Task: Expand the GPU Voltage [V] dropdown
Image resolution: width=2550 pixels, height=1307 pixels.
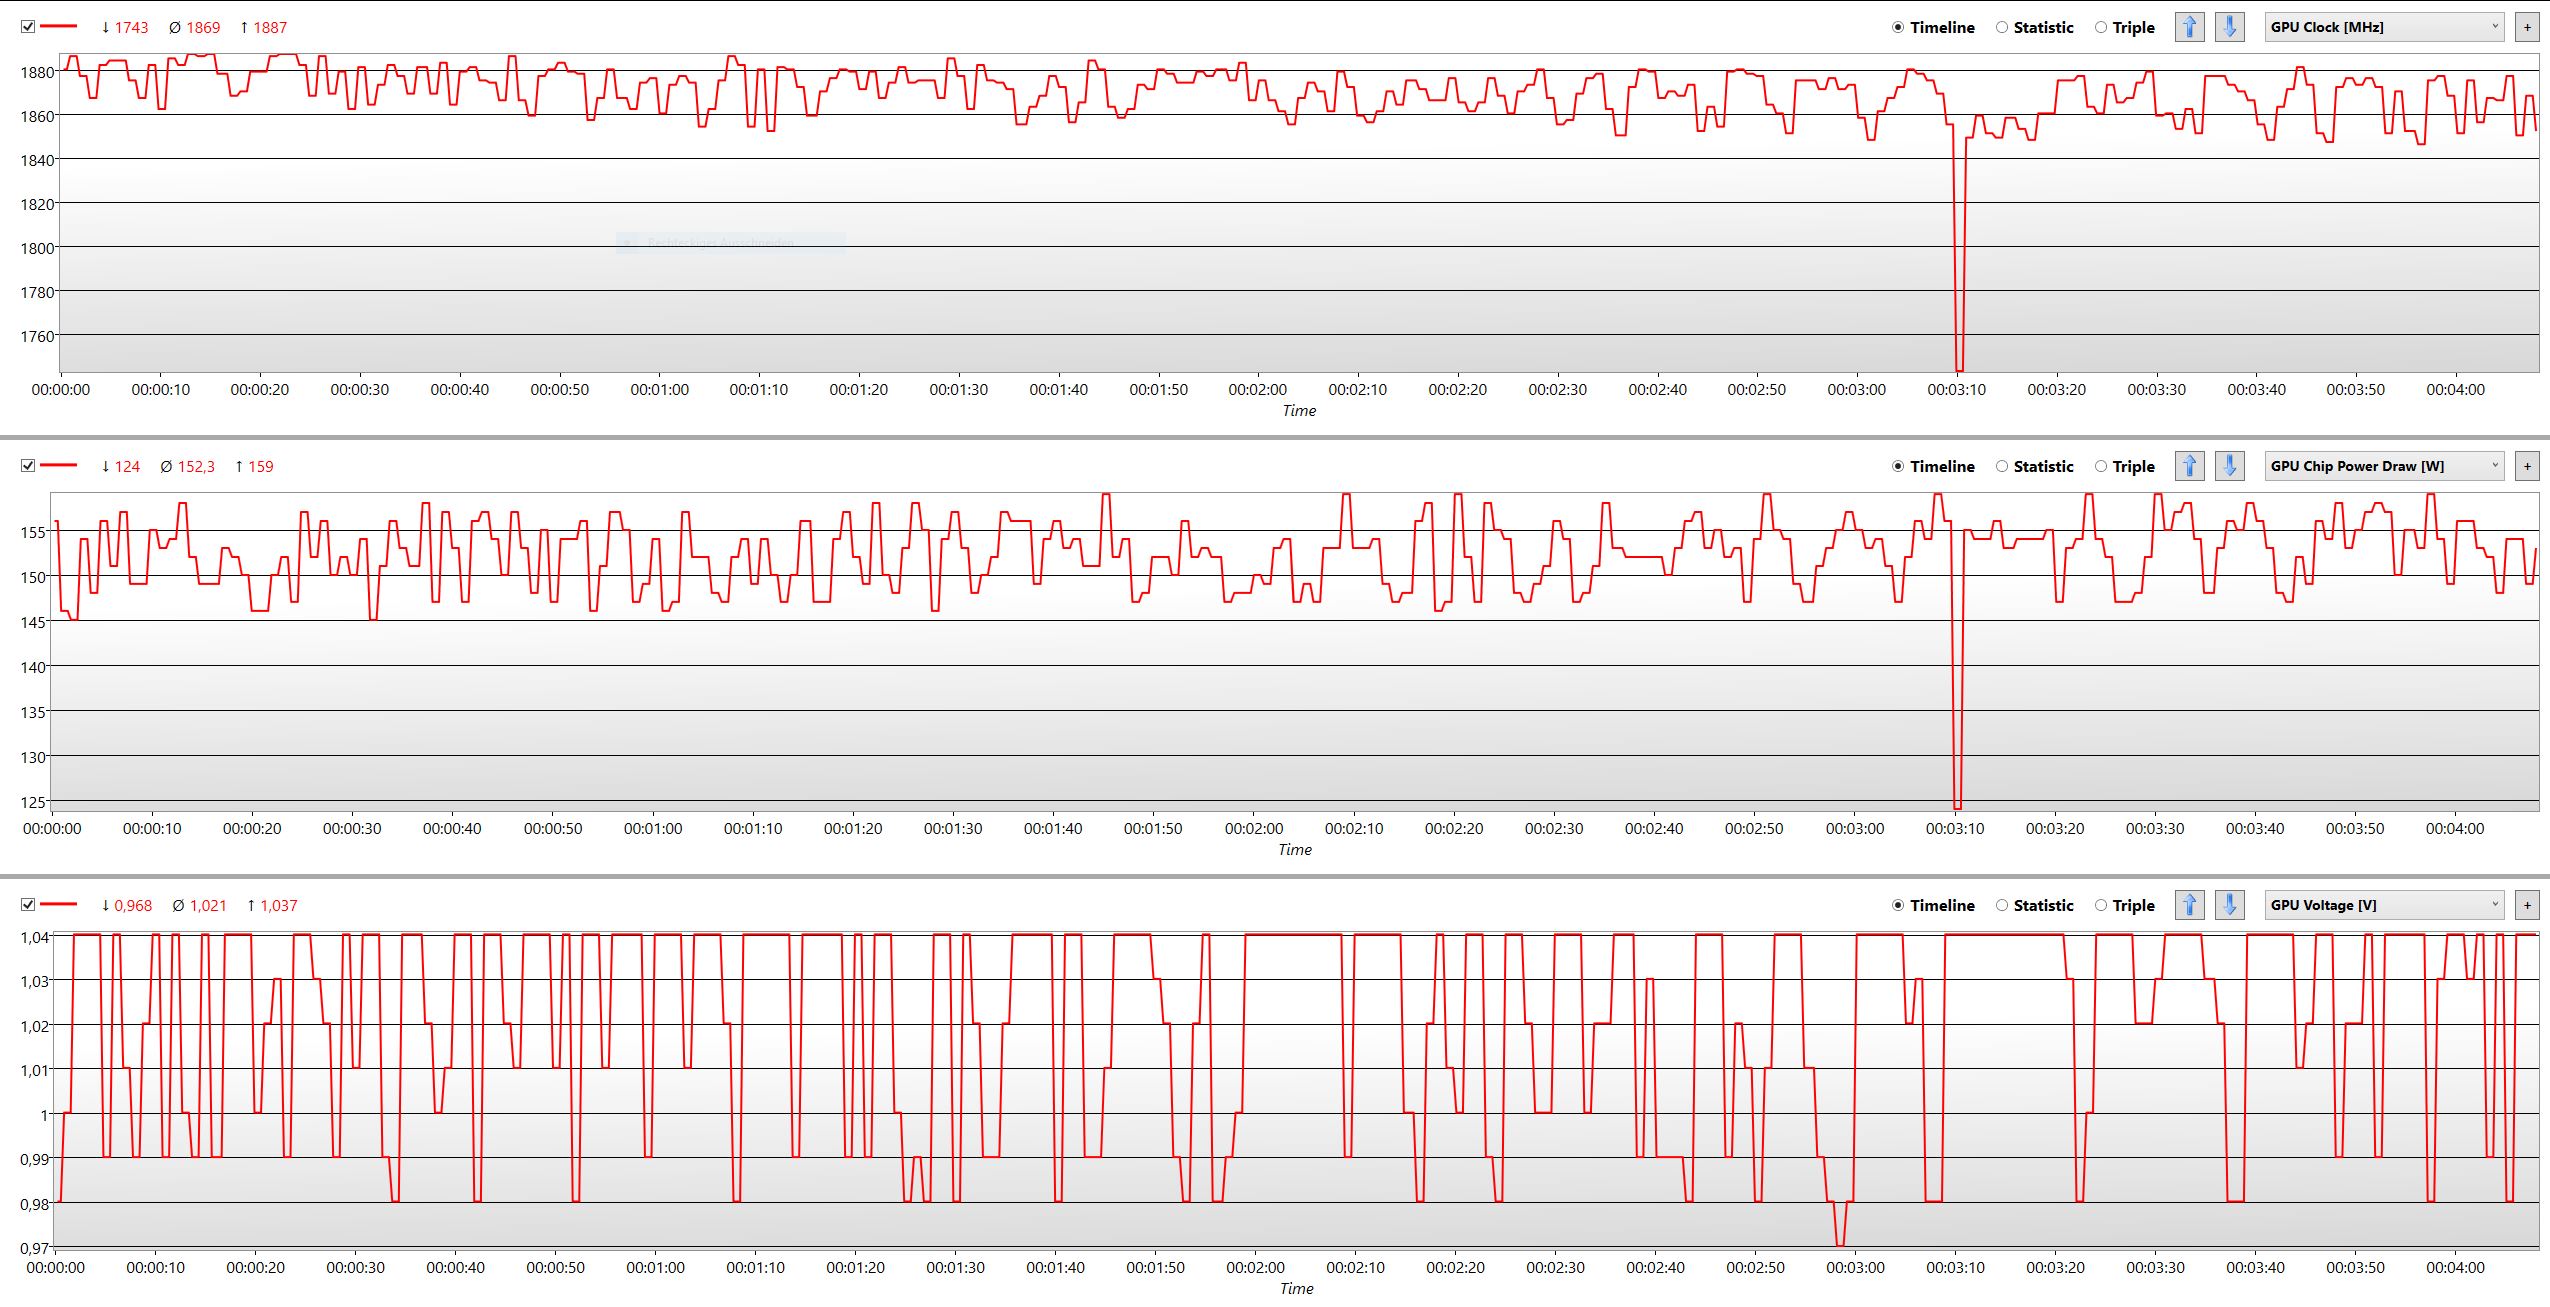Action: tap(2383, 905)
